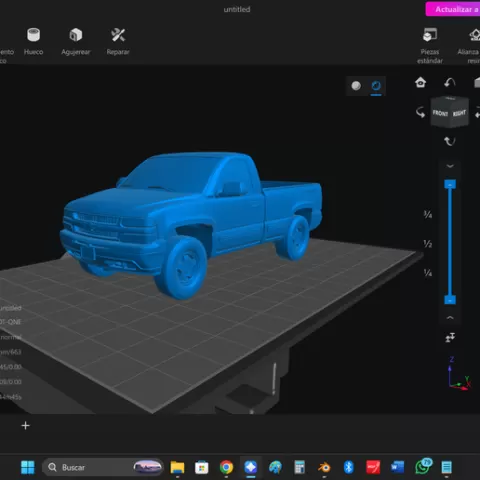
Task: Click the layer slider toggle icon below slider
Action: pyautogui.click(x=450, y=338)
